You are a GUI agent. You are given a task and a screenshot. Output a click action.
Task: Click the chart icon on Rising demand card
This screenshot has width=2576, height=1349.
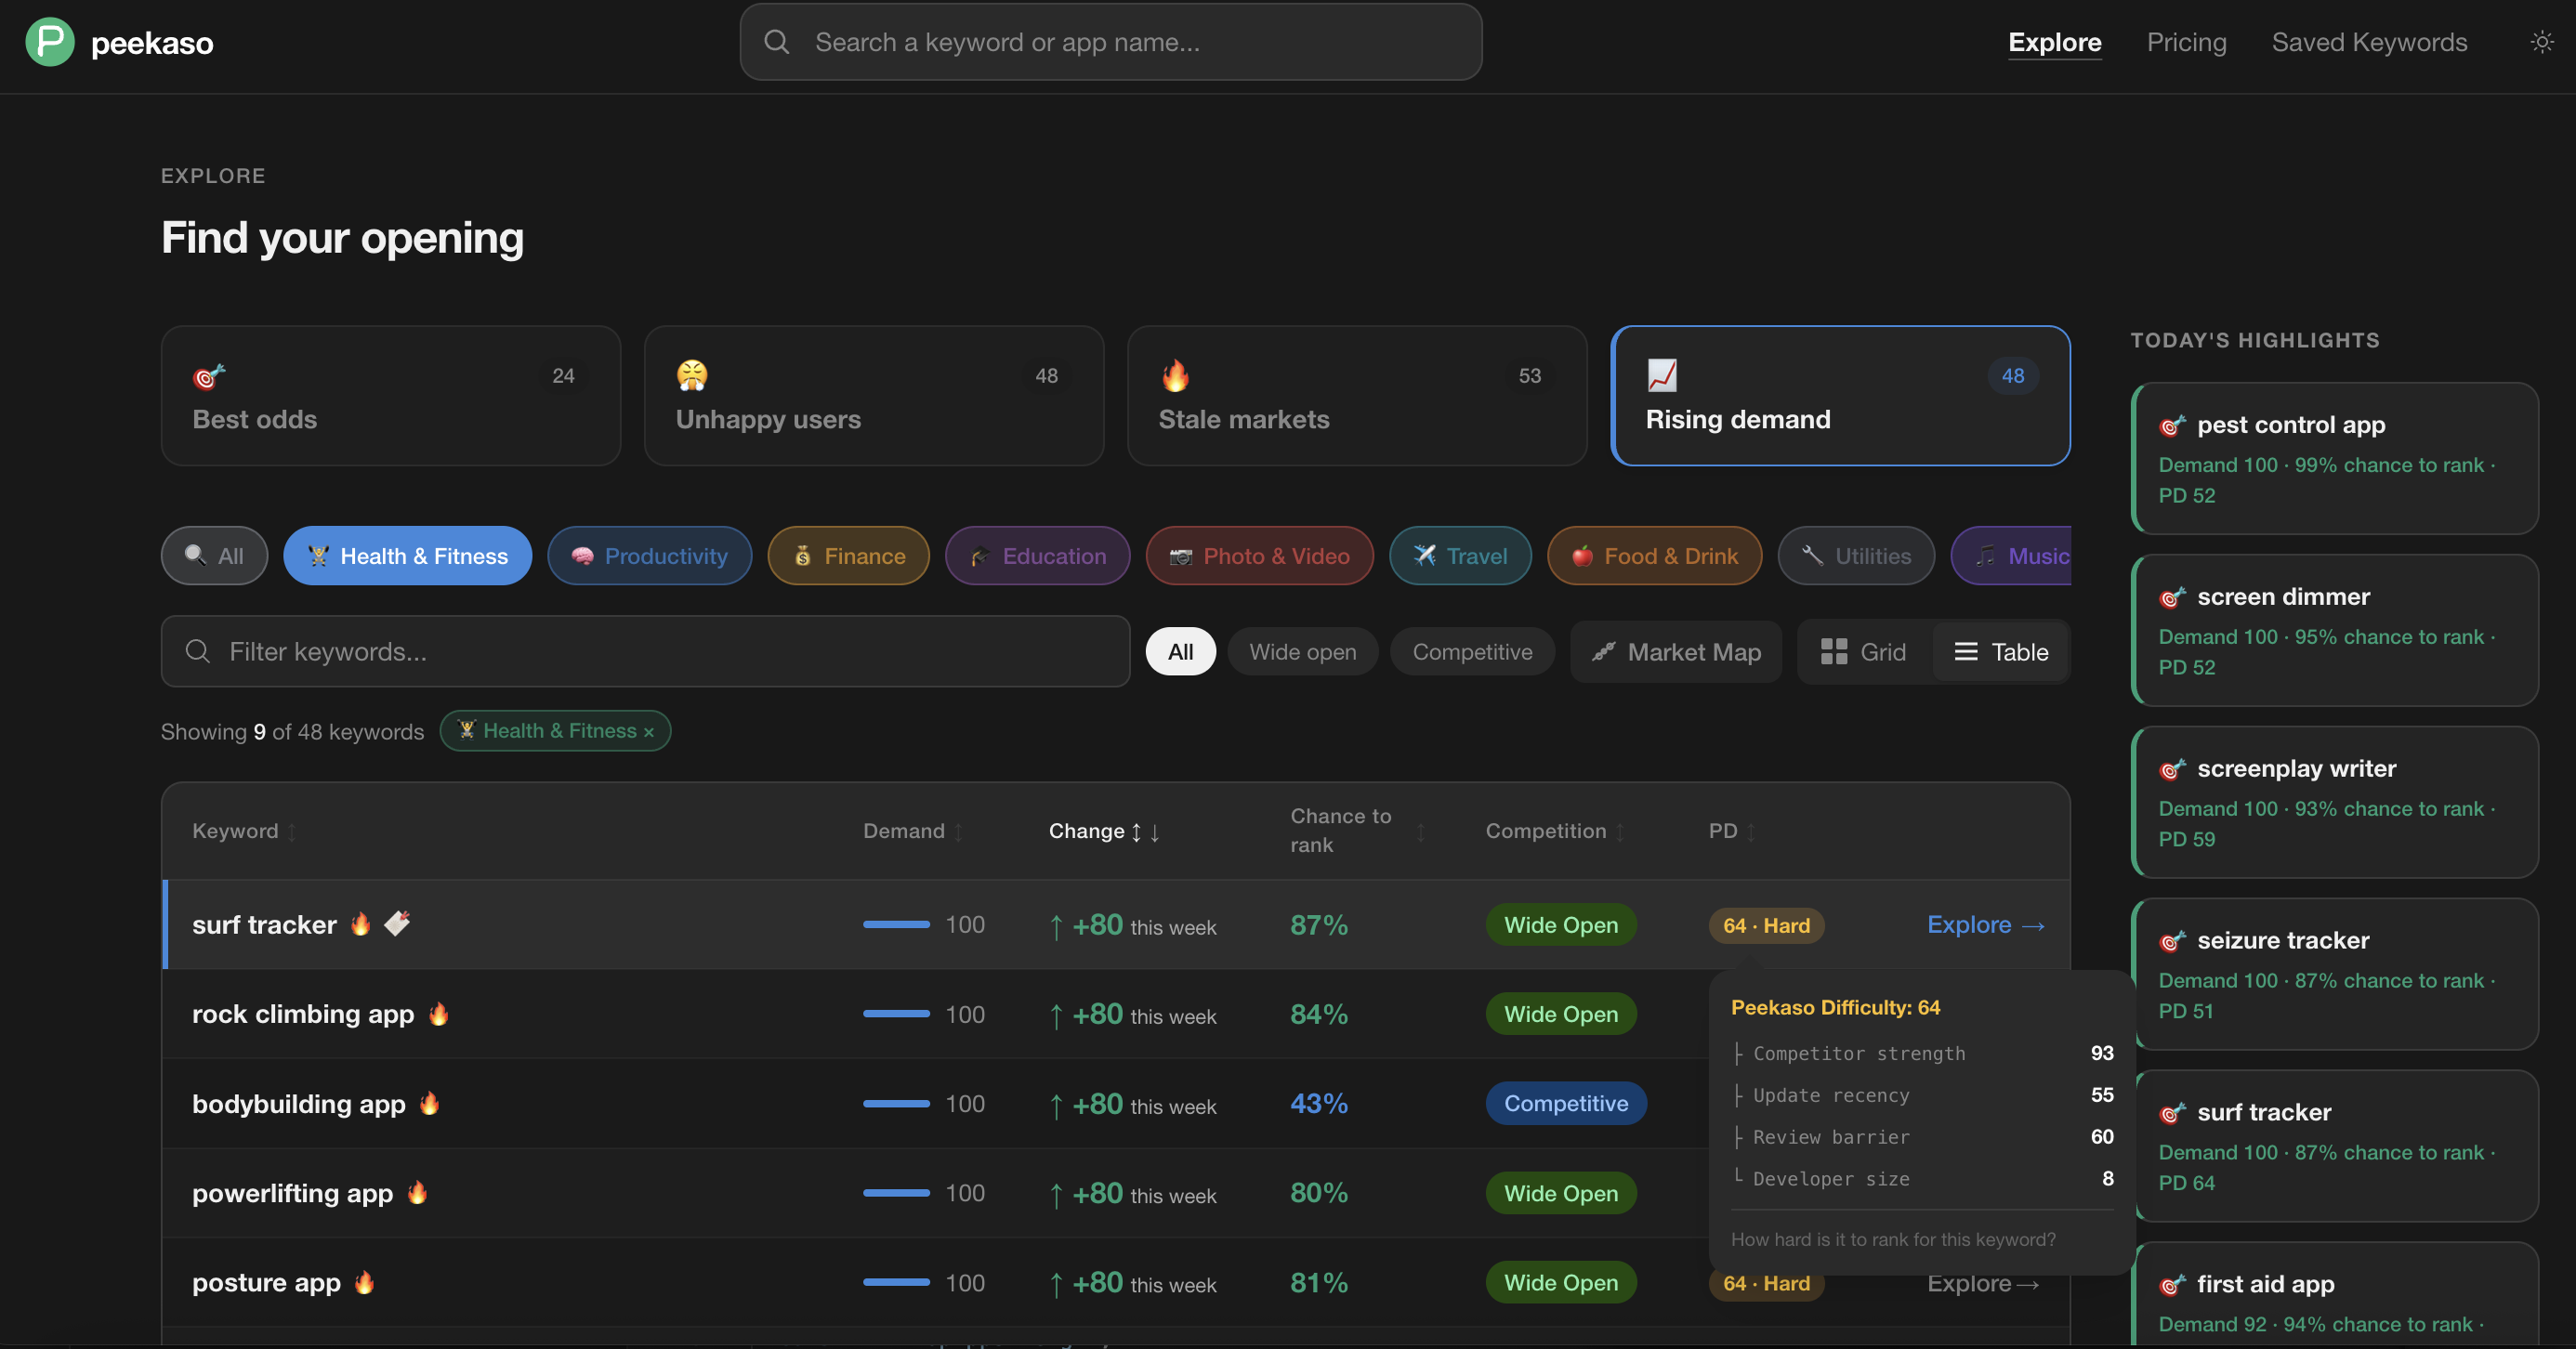click(x=1662, y=375)
